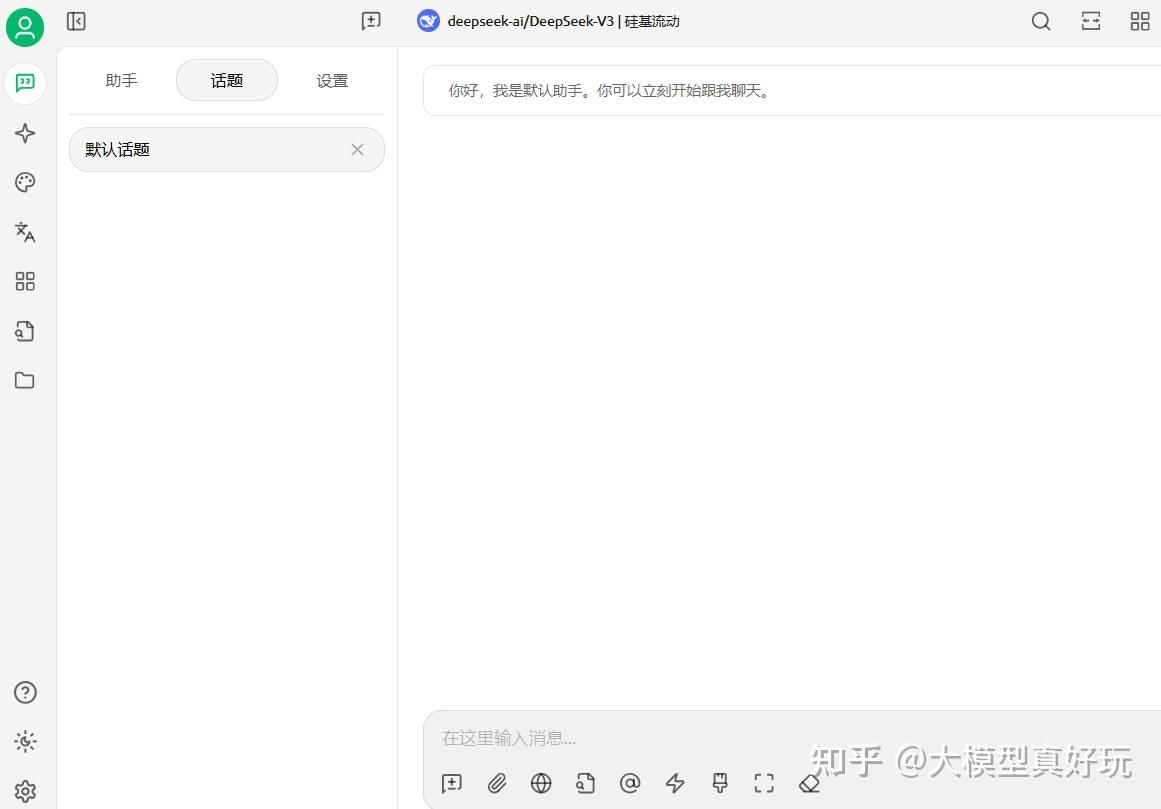The height and width of the screenshot is (809, 1161).
Task: Switch to the 助手 tab
Action: point(121,80)
